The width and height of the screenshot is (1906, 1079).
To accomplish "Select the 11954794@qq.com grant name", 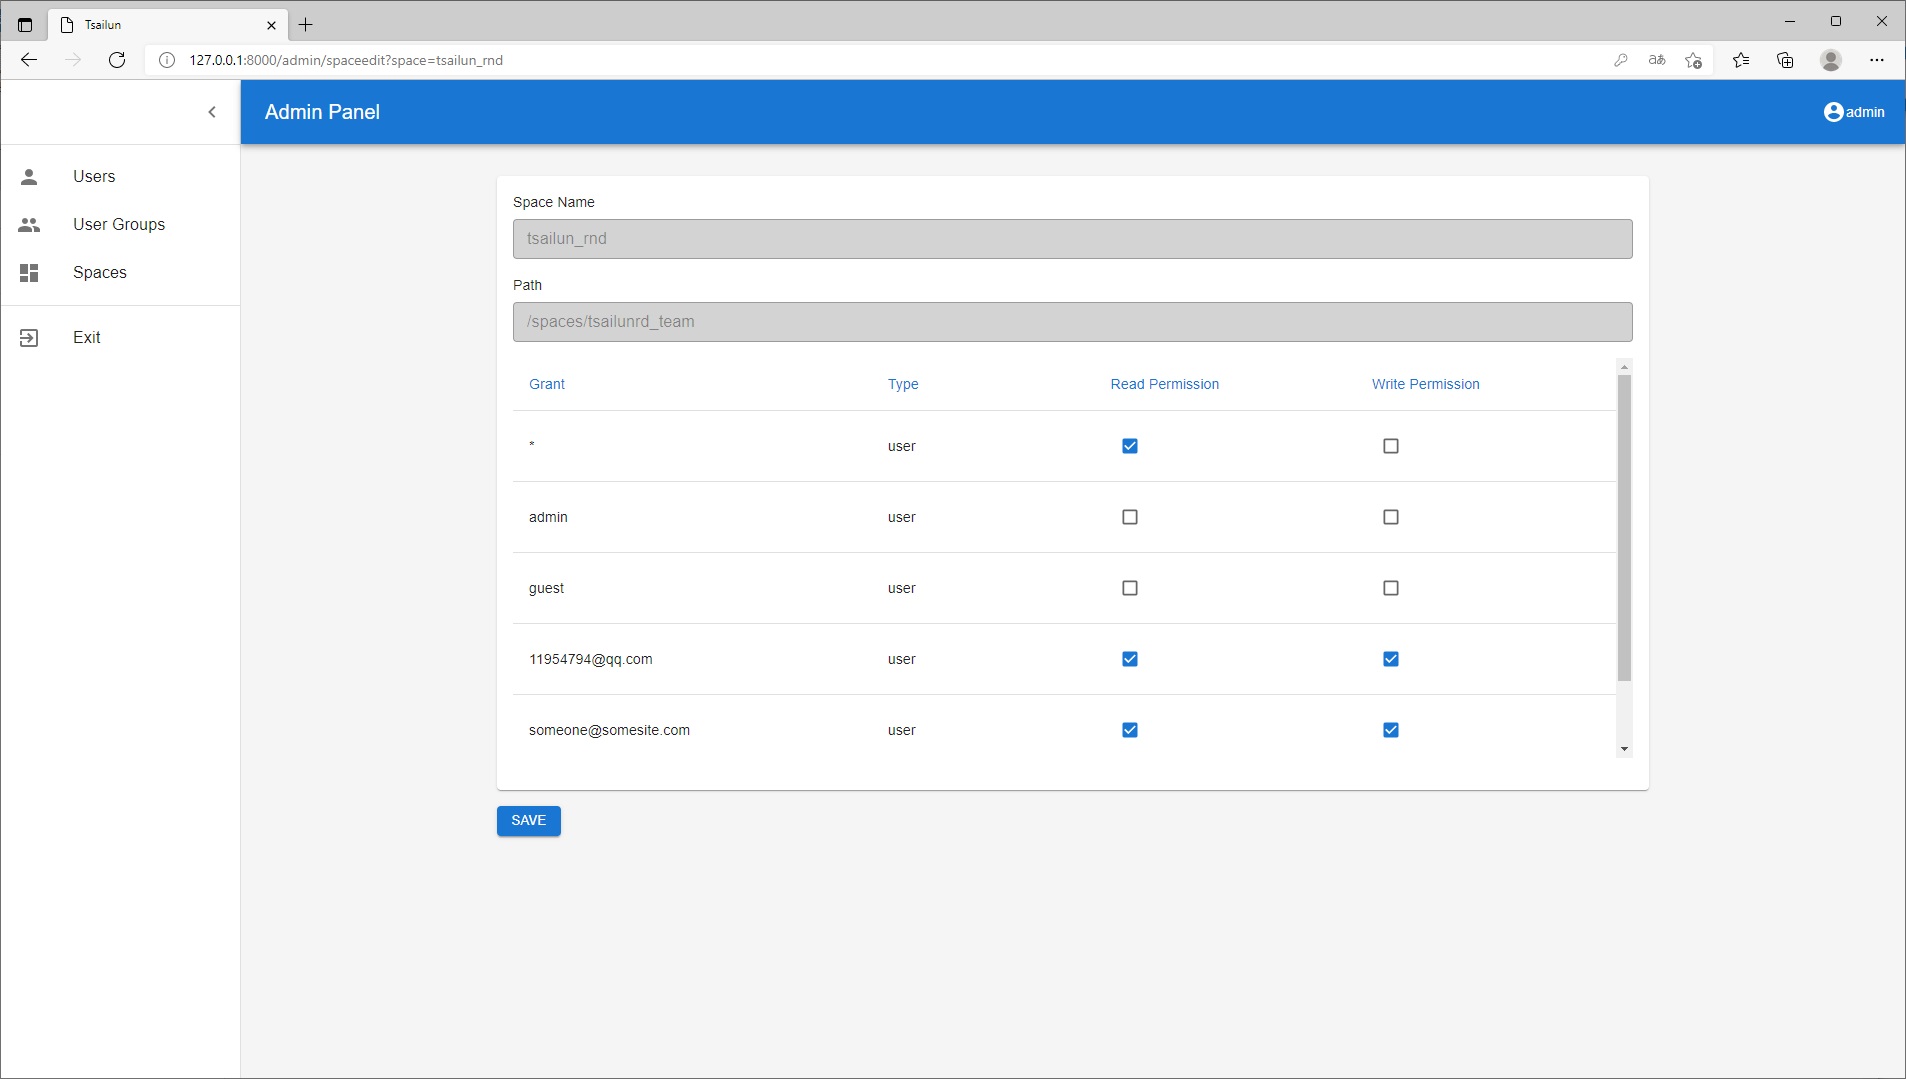I will pos(591,659).
